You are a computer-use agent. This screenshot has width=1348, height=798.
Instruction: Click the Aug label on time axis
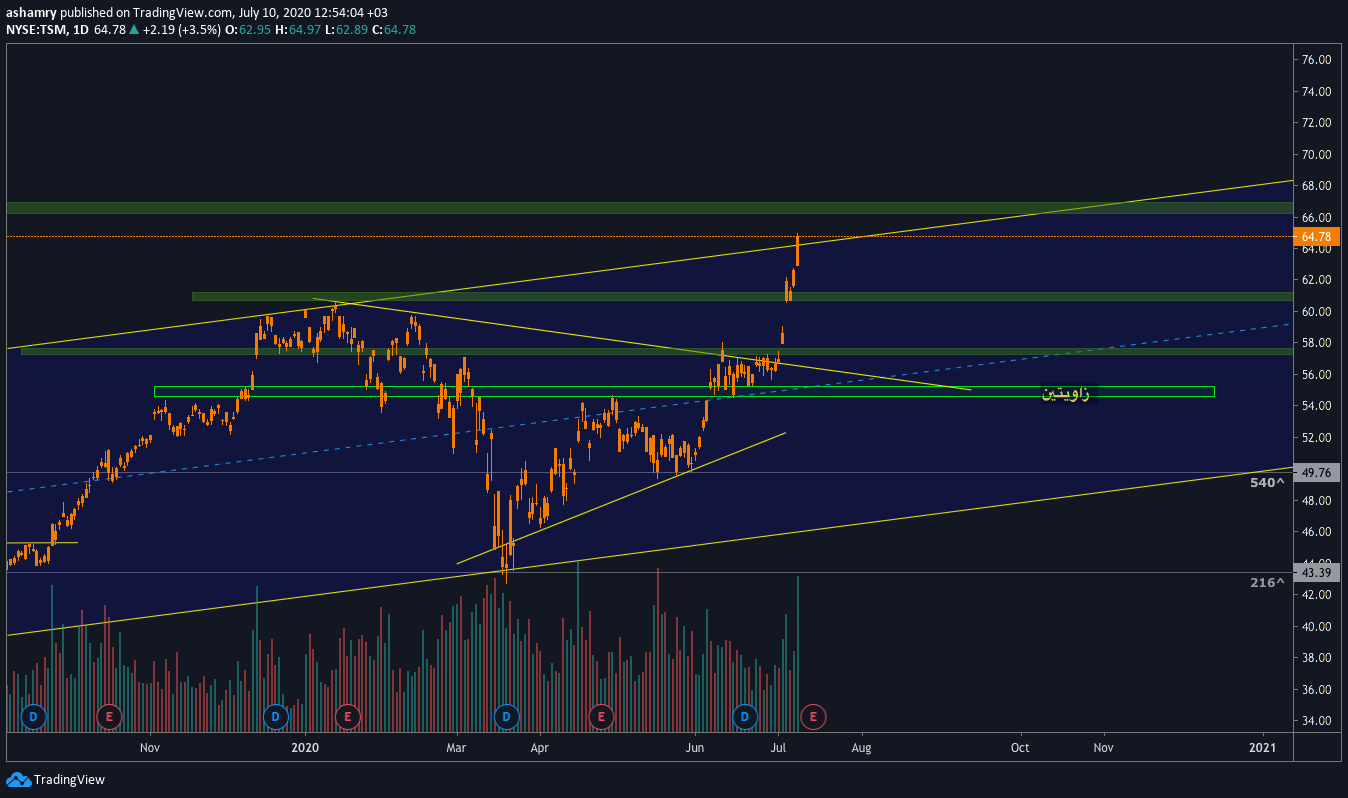(x=862, y=747)
